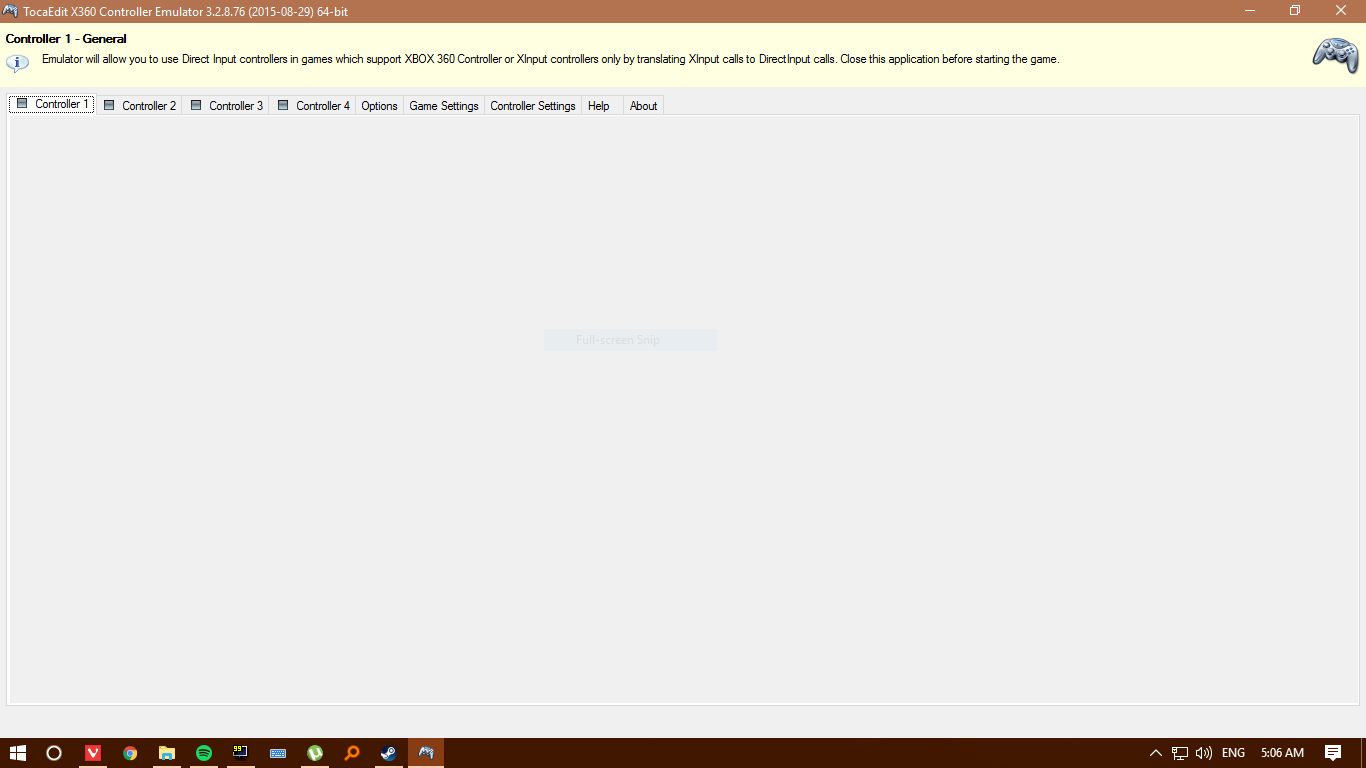
Task: Change ENG input language
Action: pyautogui.click(x=1234, y=753)
